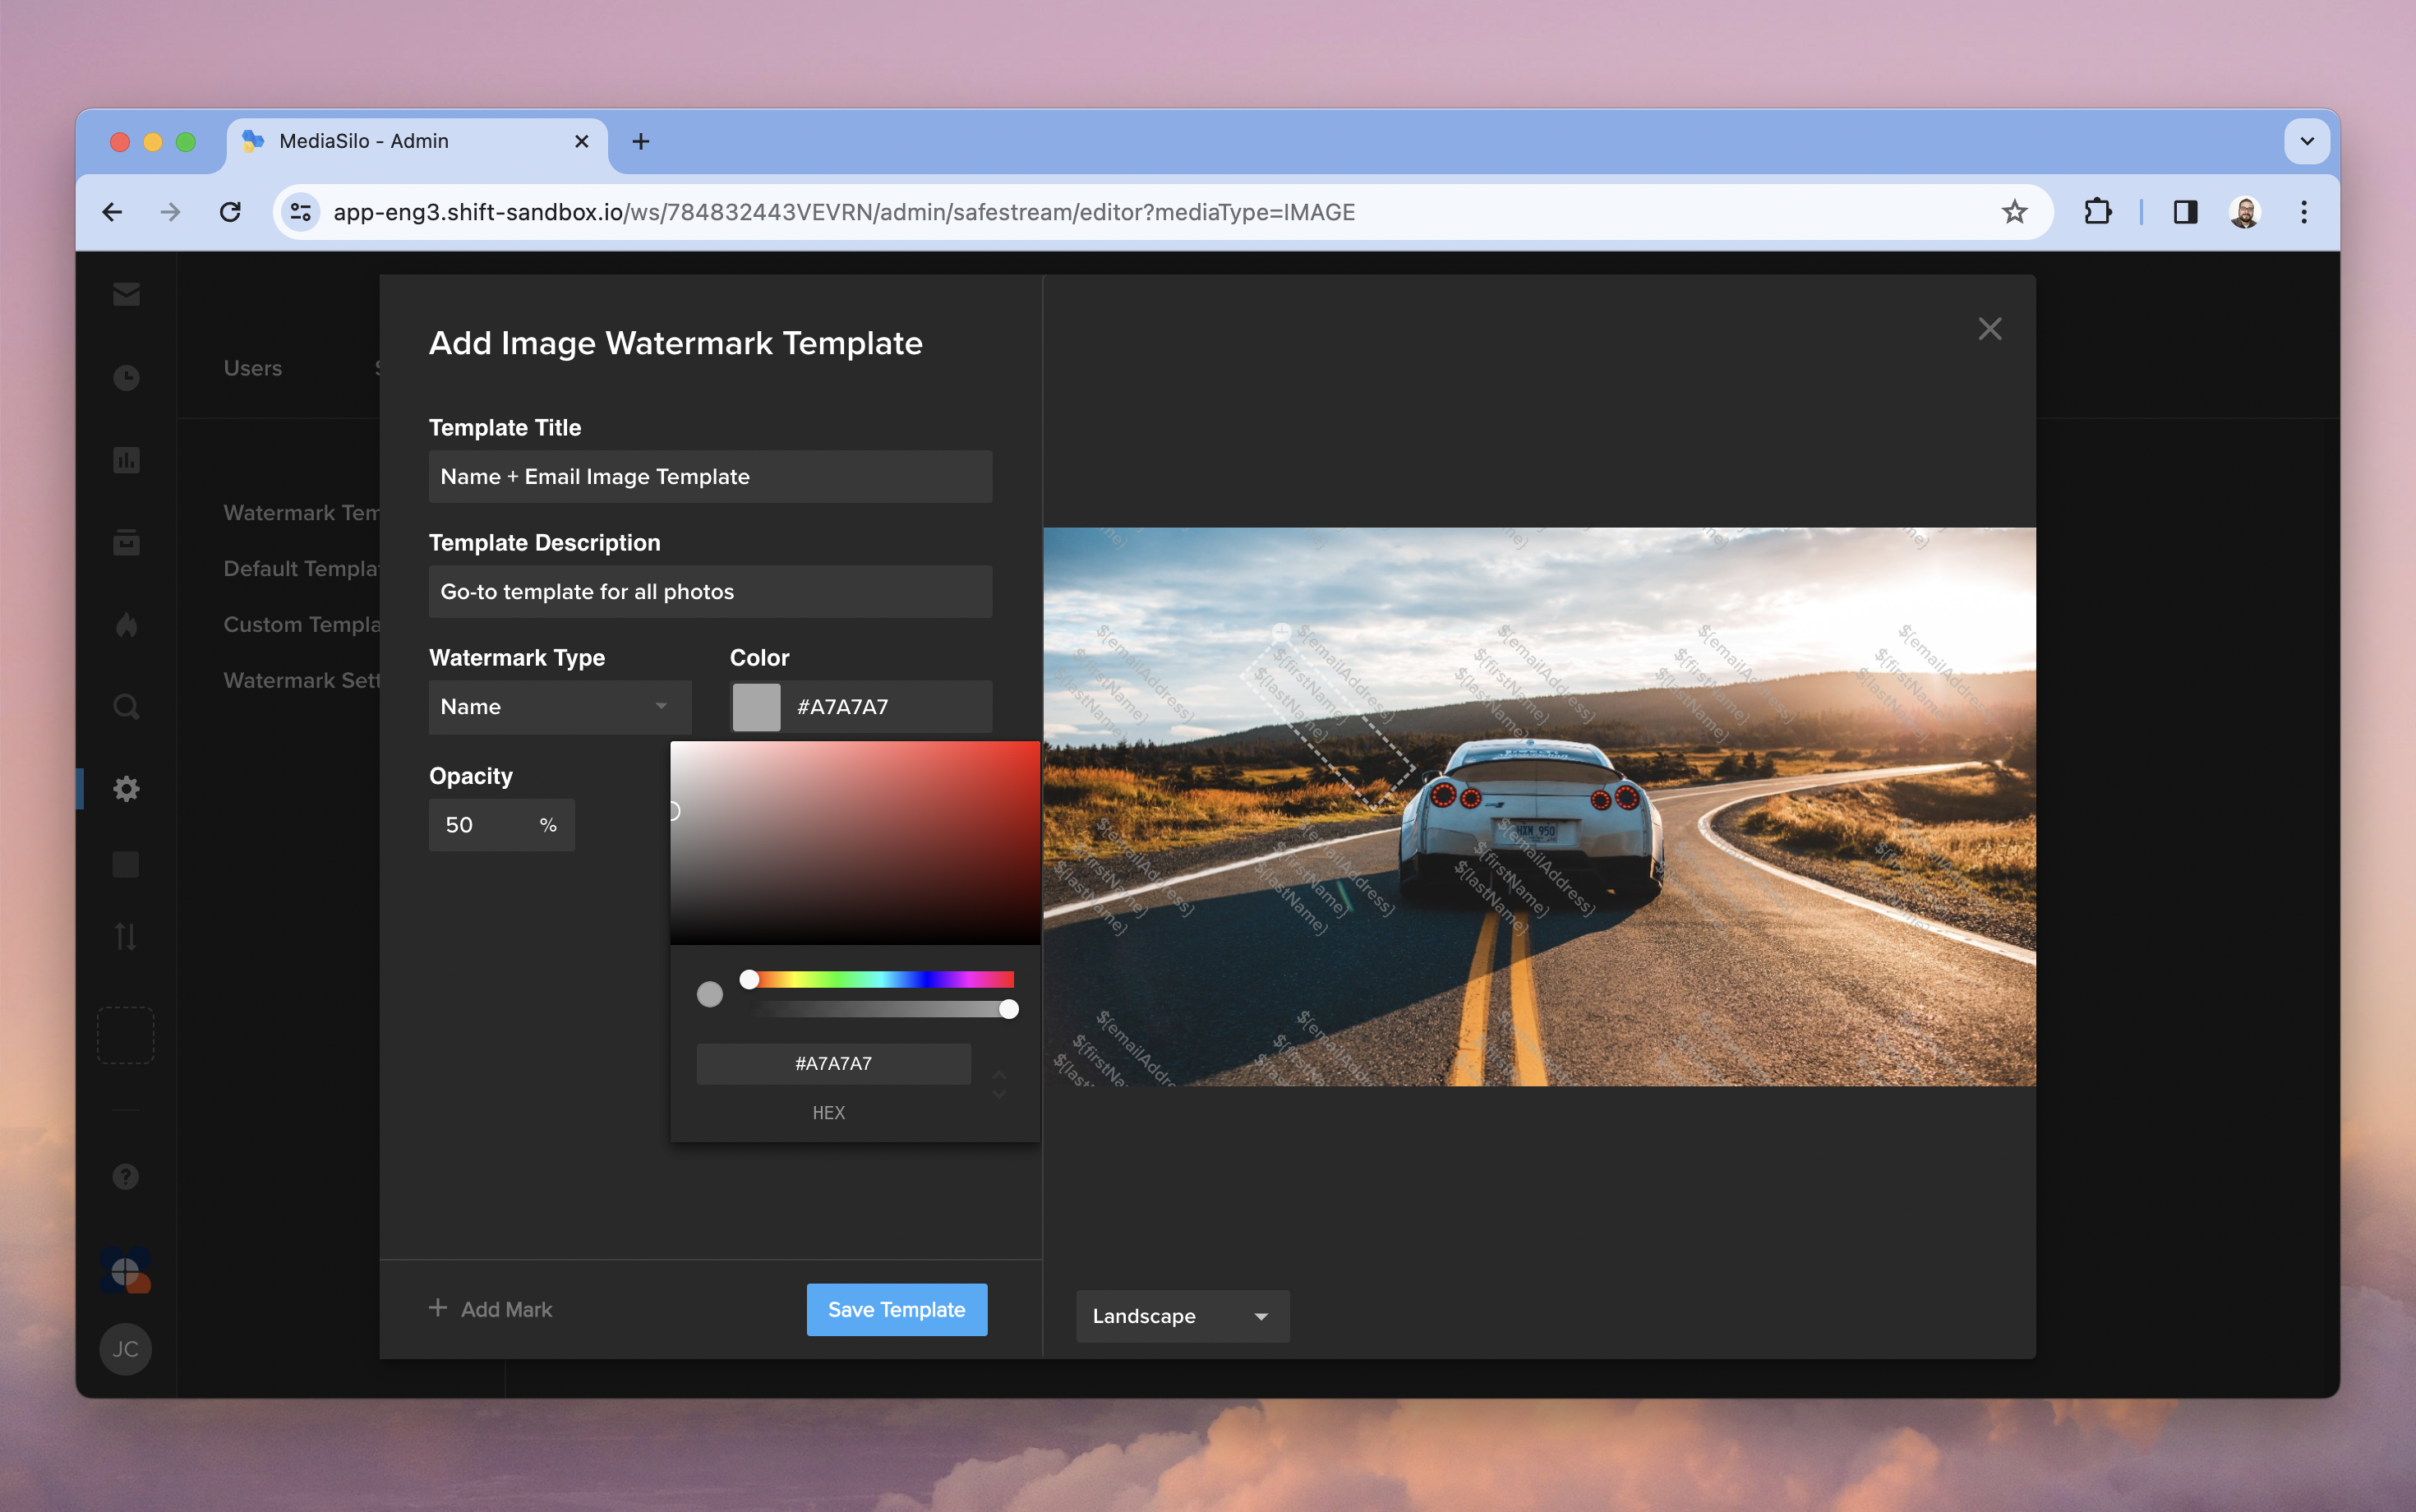This screenshot has height=1512, width=2416.
Task: Open the settings gear icon in sidebar
Action: [126, 789]
